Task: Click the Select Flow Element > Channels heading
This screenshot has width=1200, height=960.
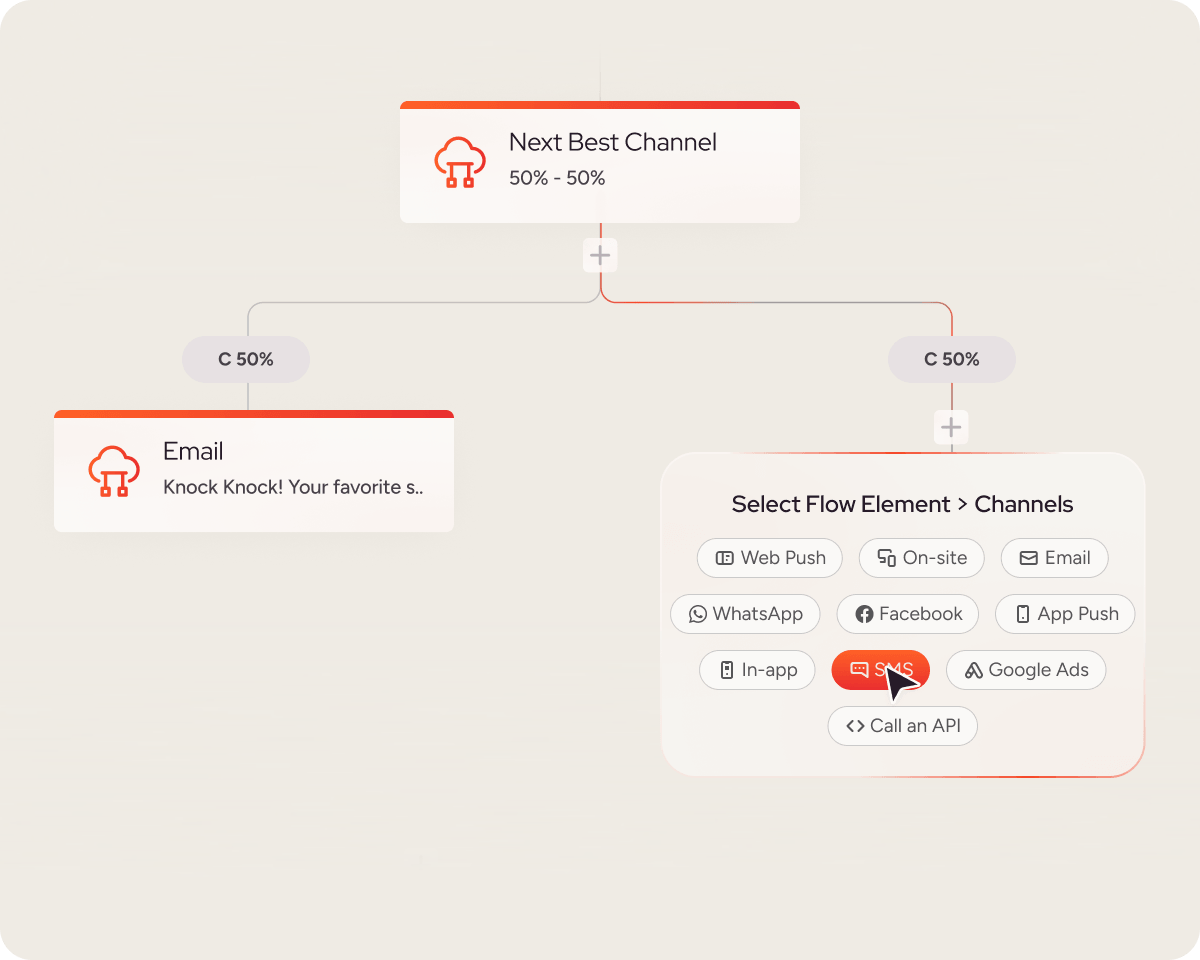Action: click(x=902, y=504)
